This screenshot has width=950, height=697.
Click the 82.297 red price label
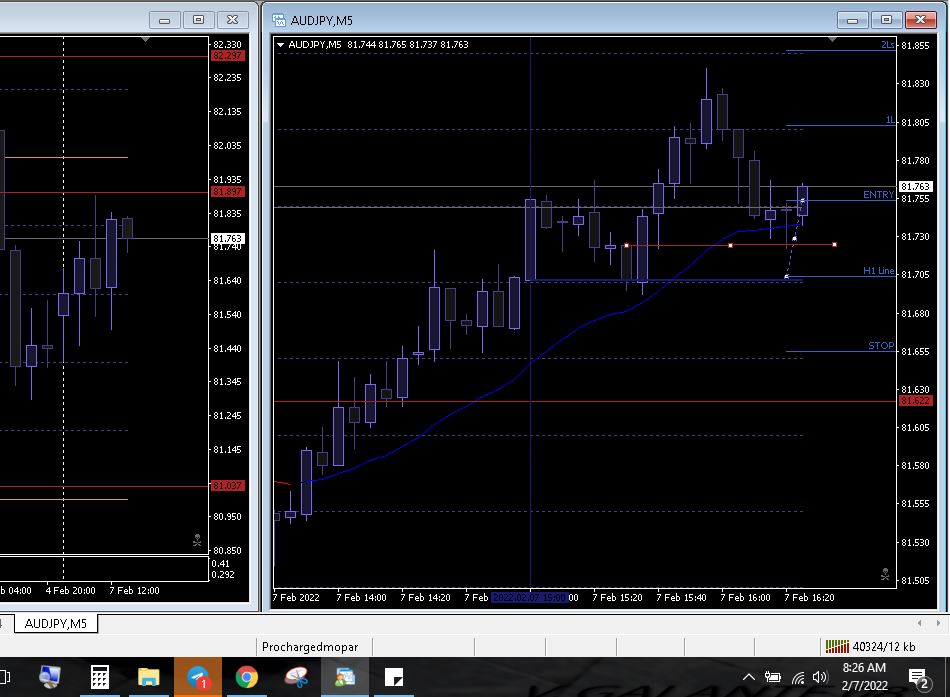227,56
